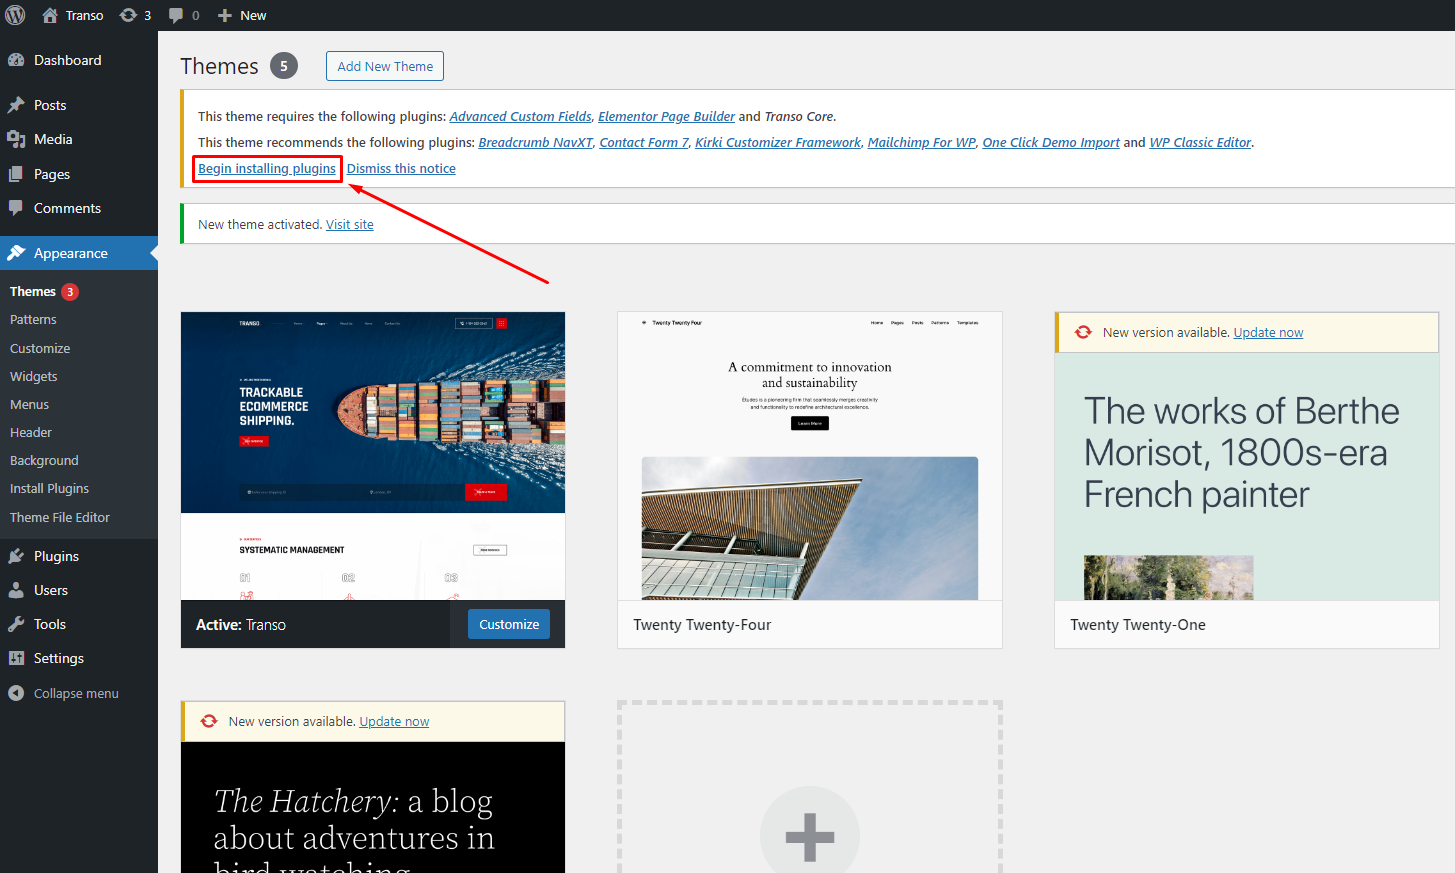Viewport: 1455px width, 873px height.
Task: Click Add New Theme button
Action: click(x=385, y=66)
